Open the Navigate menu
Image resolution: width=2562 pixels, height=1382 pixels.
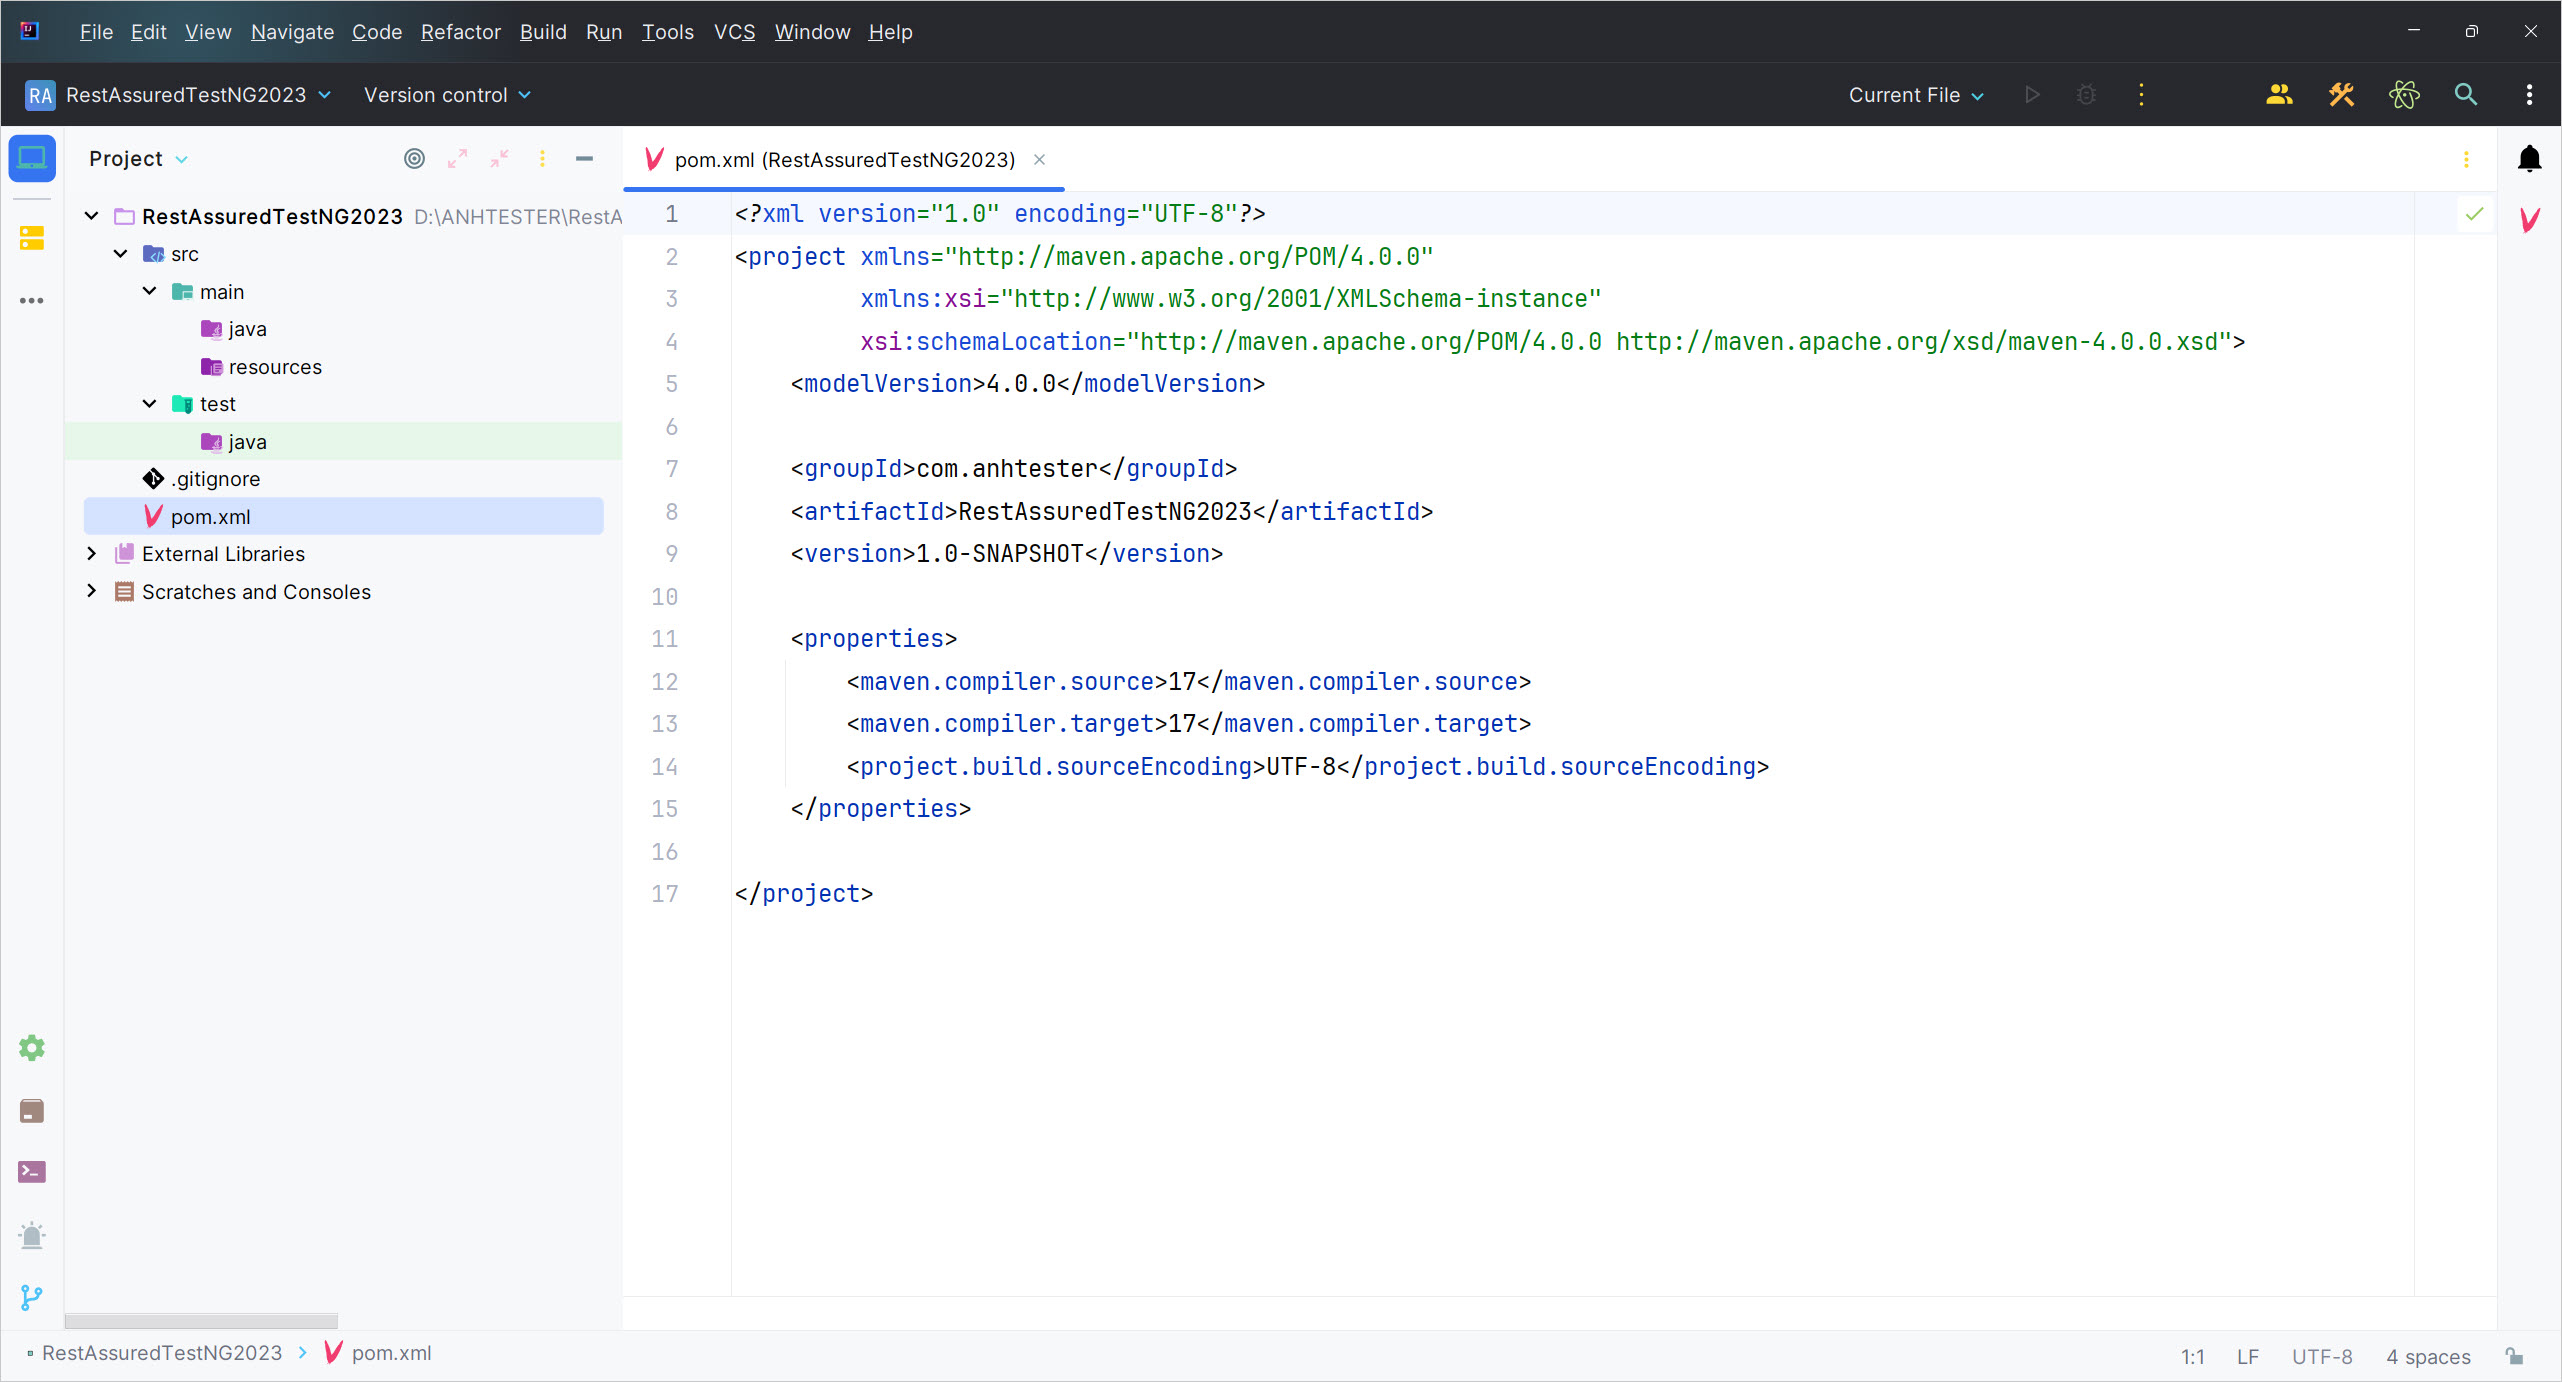coord(292,32)
